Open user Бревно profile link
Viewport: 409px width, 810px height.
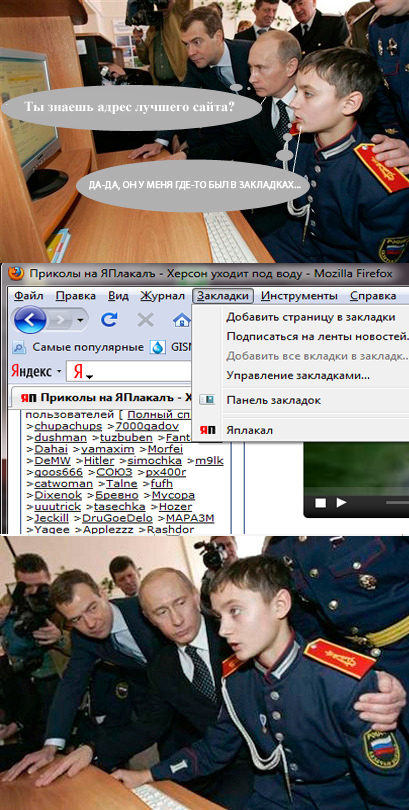tap(117, 495)
